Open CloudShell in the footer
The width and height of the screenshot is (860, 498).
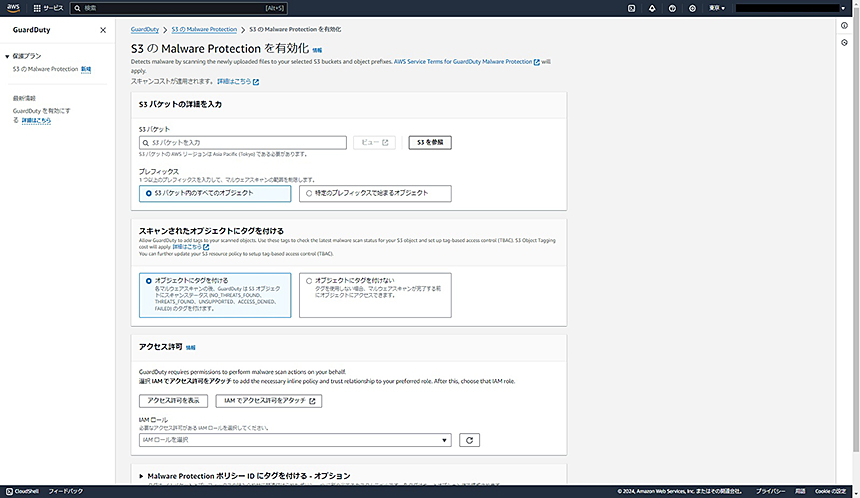pyautogui.click(x=22, y=491)
